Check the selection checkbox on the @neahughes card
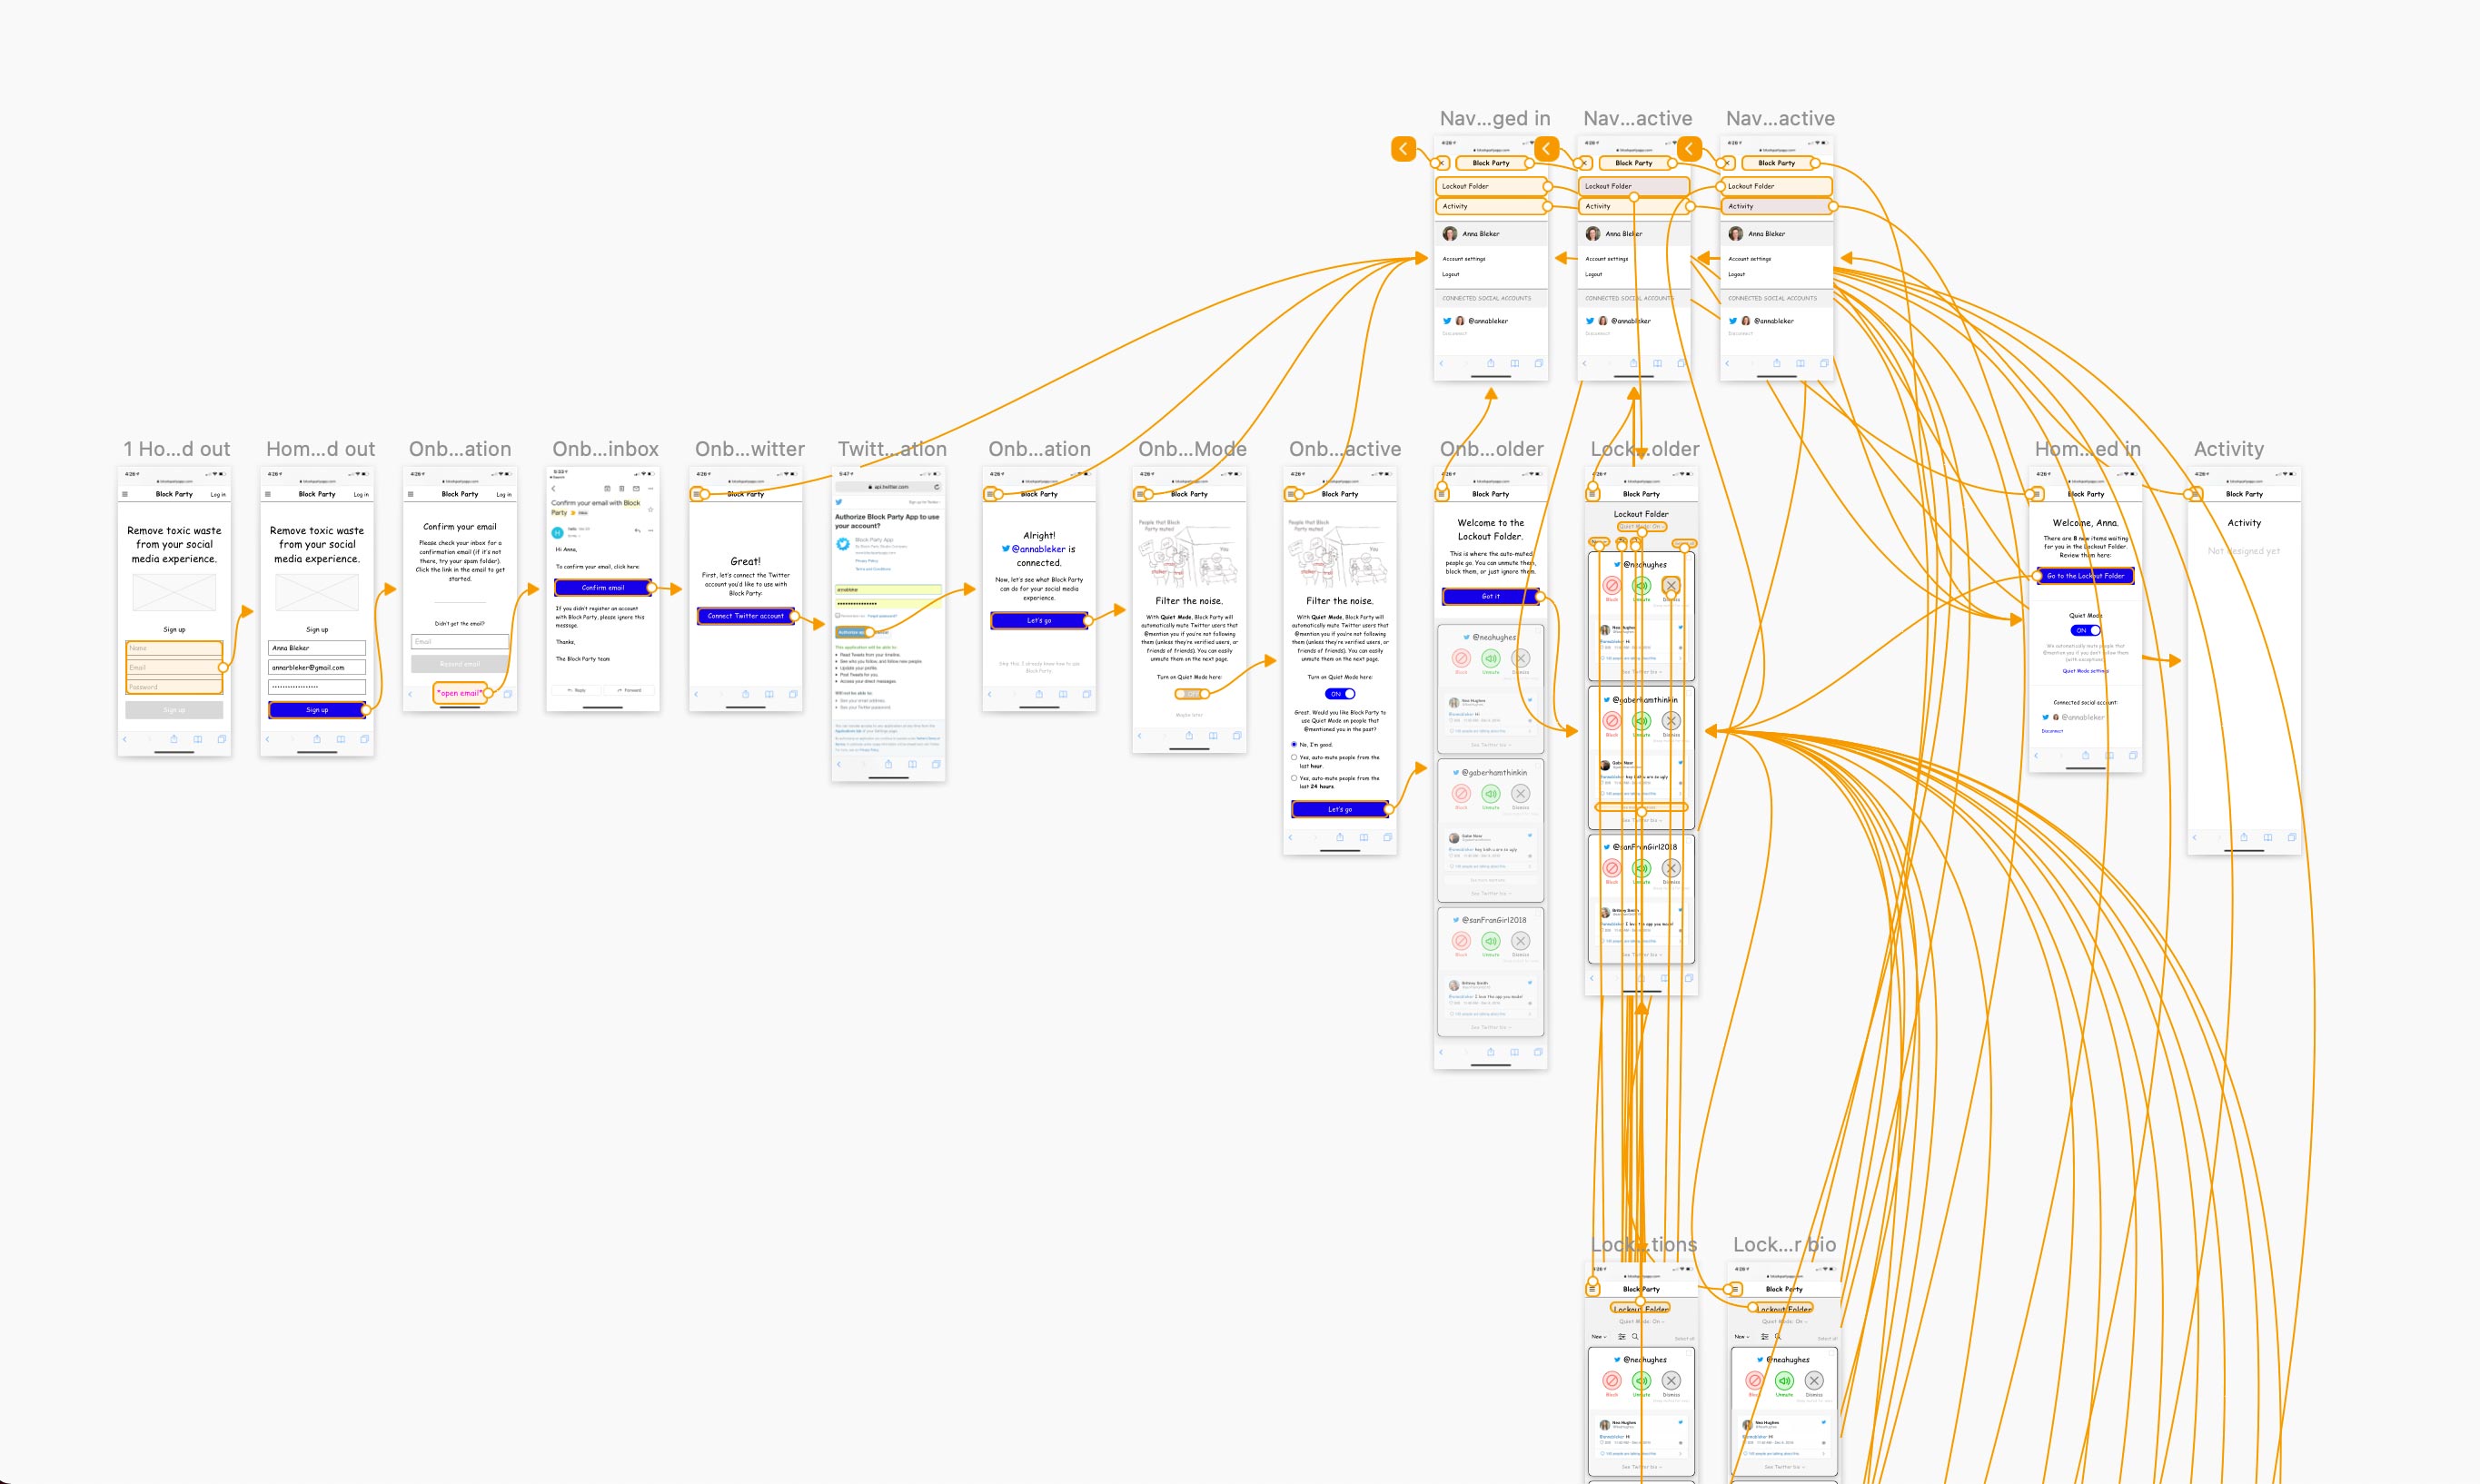The width and height of the screenshot is (2480, 1484). (1690, 559)
